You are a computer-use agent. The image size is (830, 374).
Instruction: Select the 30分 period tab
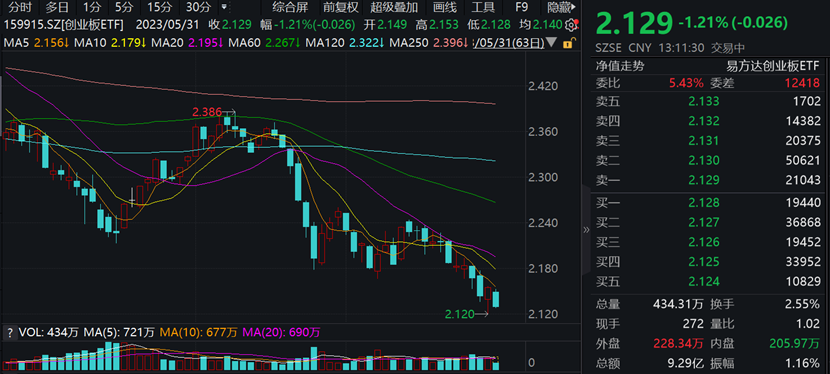(x=198, y=7)
